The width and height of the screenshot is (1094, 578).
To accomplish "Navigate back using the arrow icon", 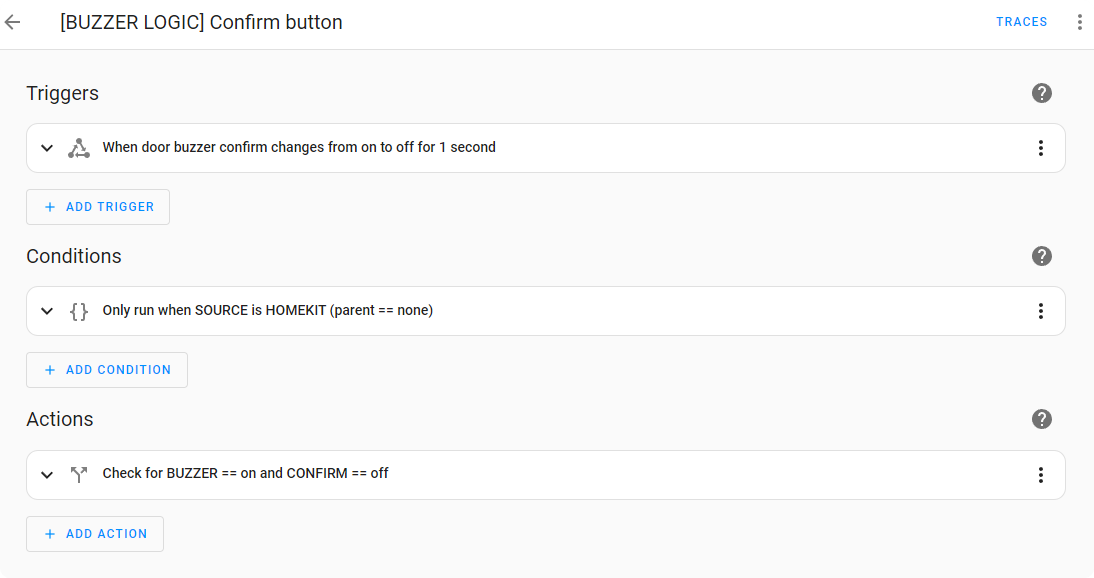I will 12,22.
